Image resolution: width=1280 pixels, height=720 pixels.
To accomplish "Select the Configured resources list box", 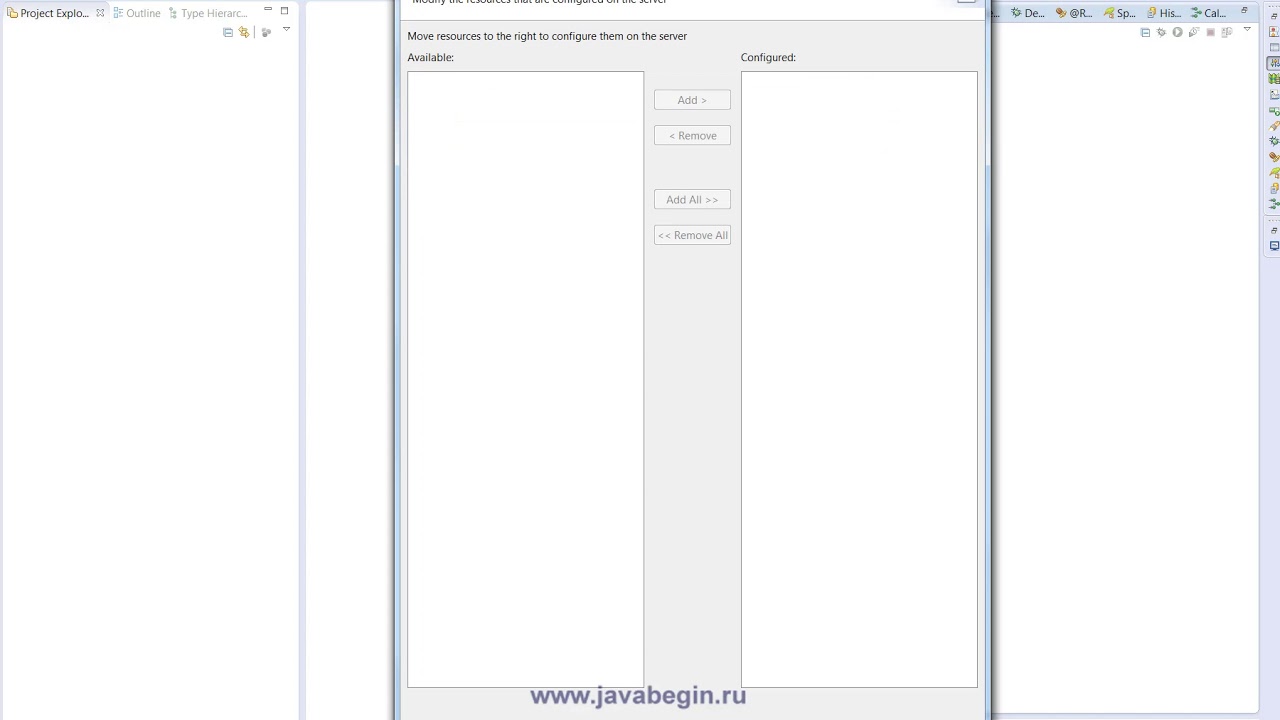I will [x=859, y=379].
